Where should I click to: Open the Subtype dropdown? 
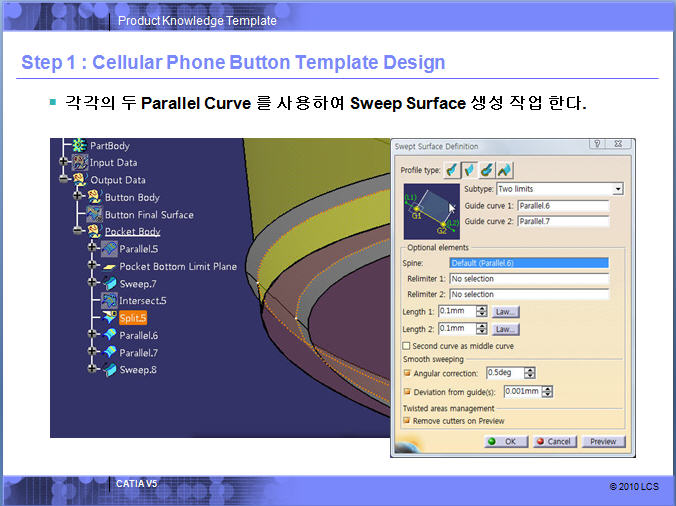pyautogui.click(x=617, y=188)
